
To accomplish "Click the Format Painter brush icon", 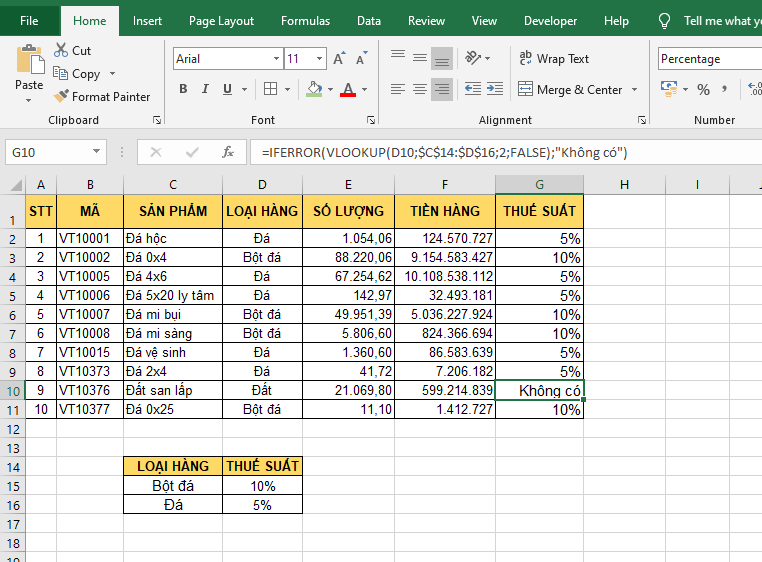I will pos(61,97).
